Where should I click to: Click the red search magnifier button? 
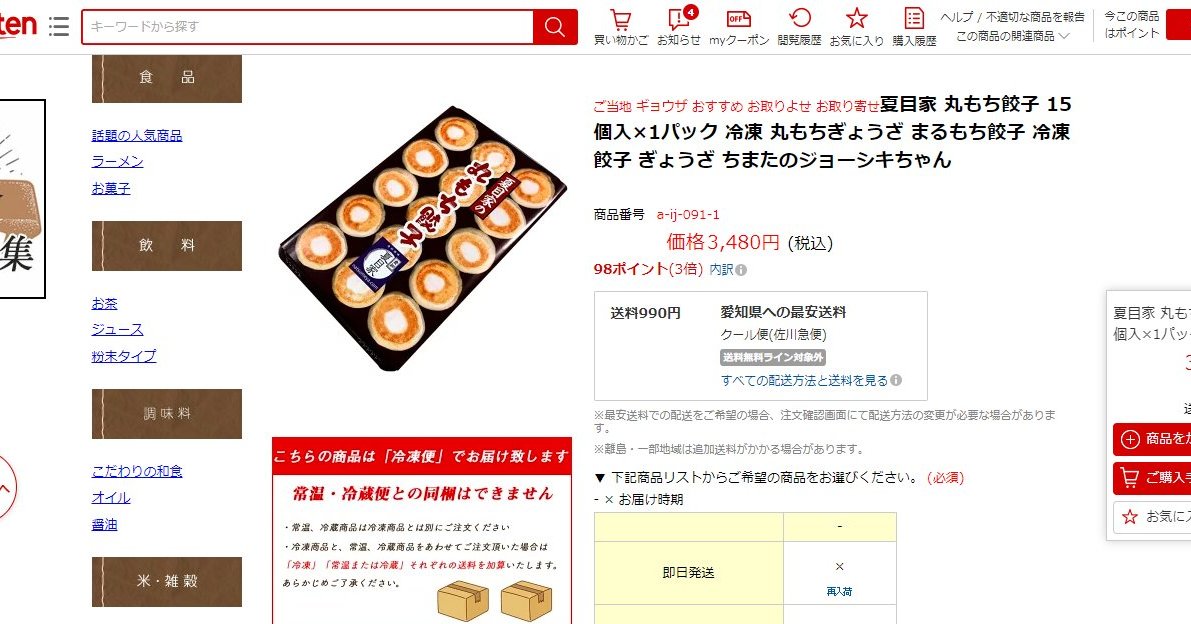pos(555,27)
